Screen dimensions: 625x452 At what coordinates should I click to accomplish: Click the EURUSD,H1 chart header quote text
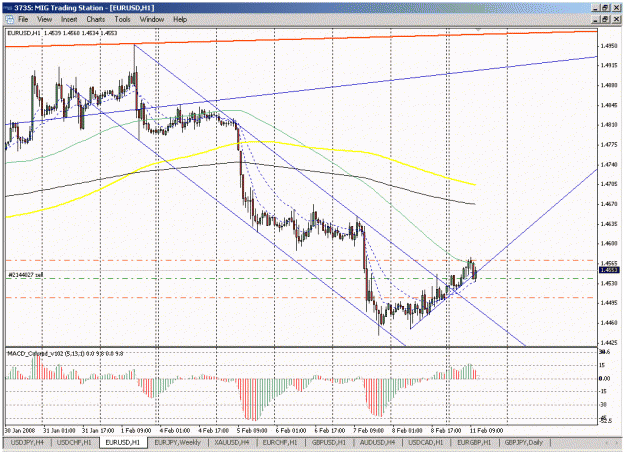[x=62, y=33]
